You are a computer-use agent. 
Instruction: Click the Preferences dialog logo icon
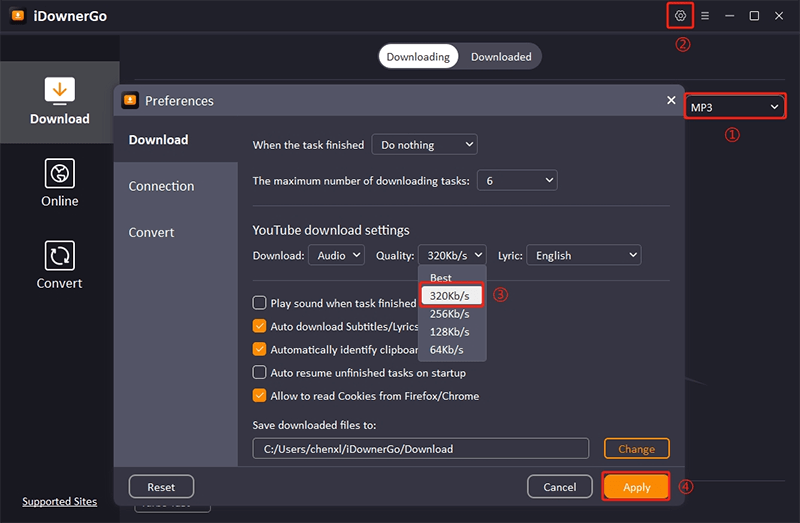tap(130, 101)
